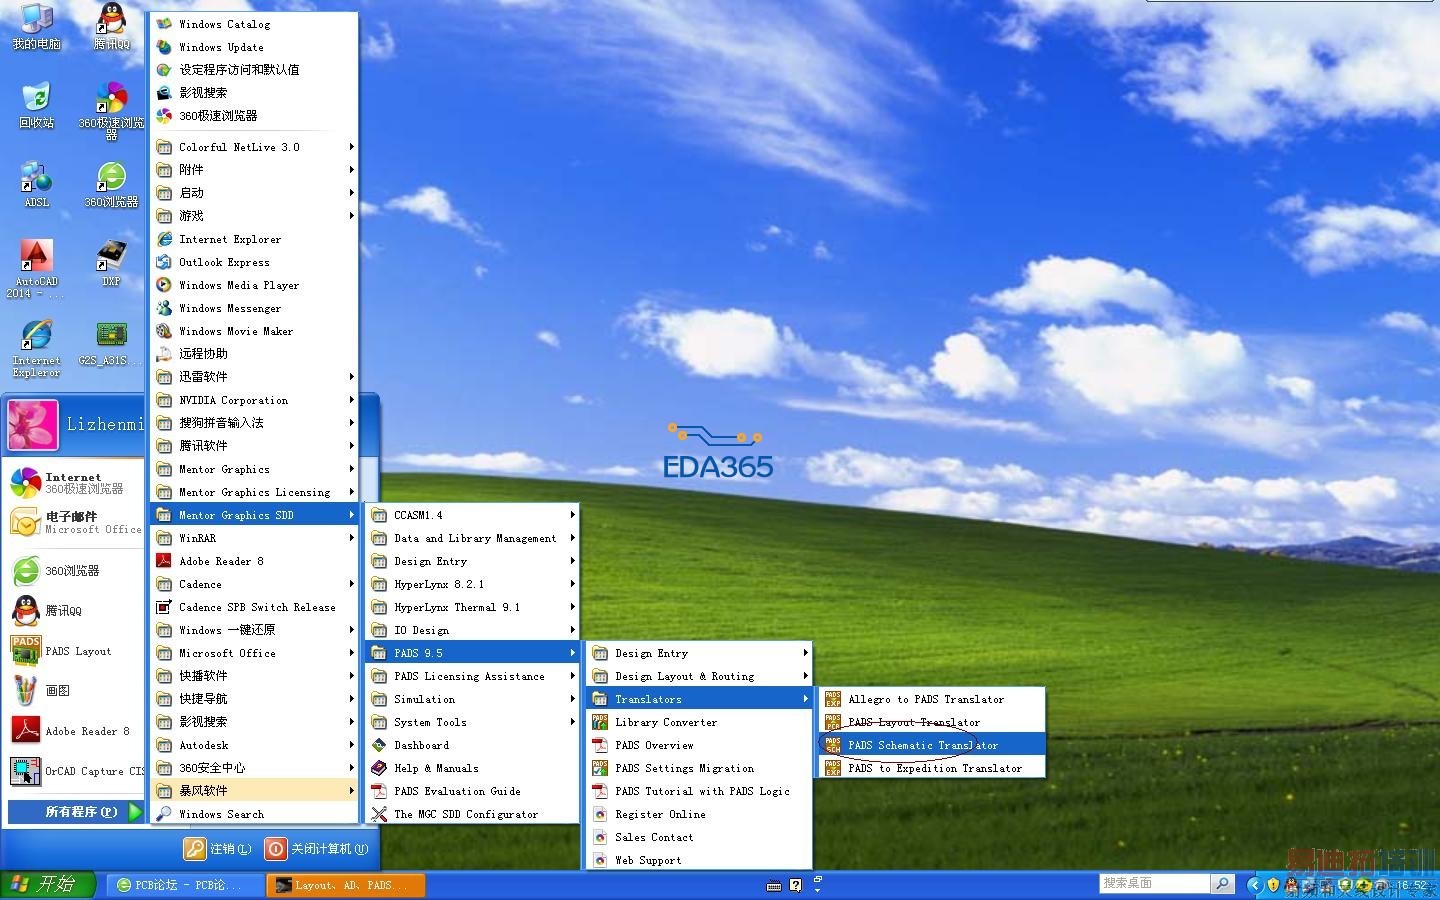Open 远程协助 remote assistance entry
The height and width of the screenshot is (900, 1440).
pos(254,354)
